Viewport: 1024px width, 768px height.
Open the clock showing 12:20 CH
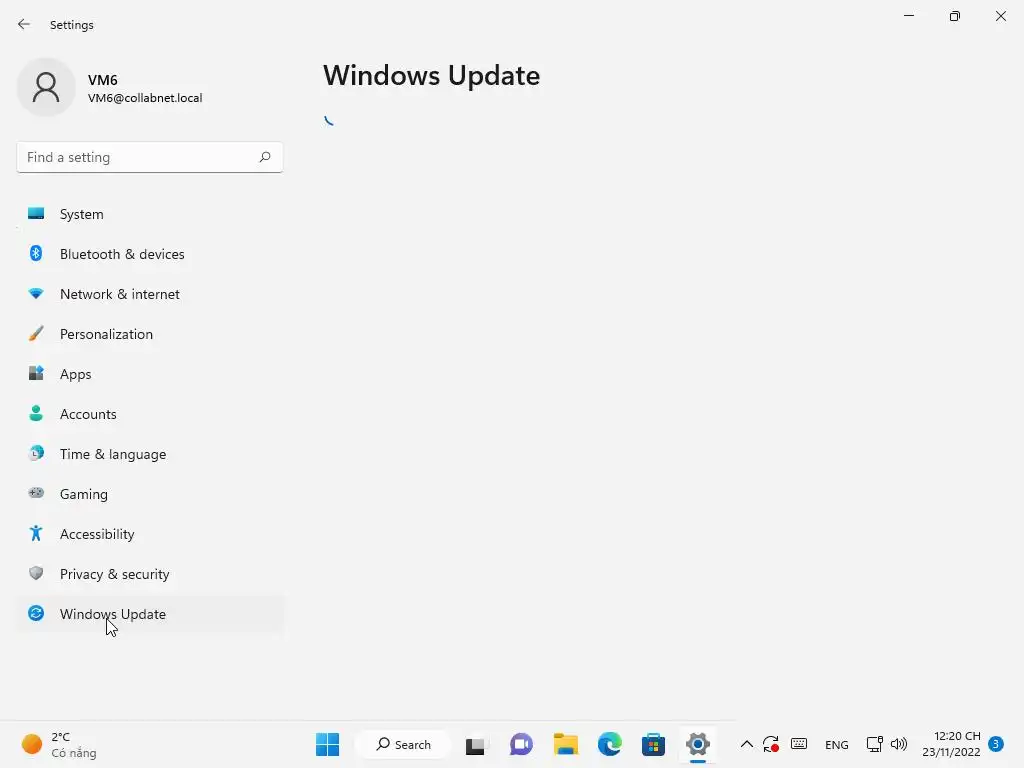click(x=952, y=744)
